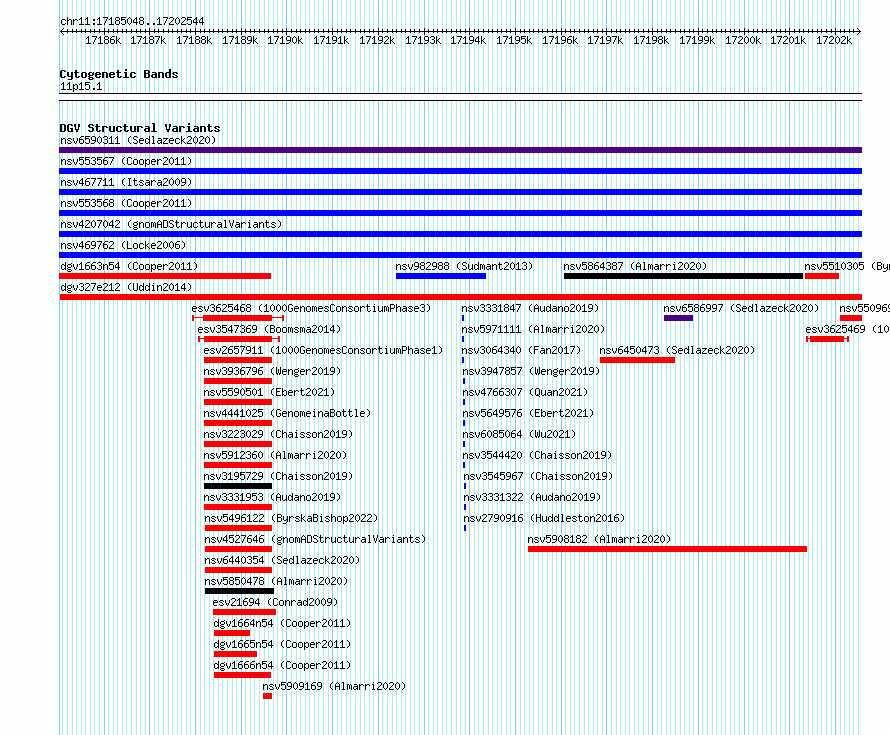The width and height of the screenshot is (890, 735).
Task: Select dgv327e212 (Uddin2014) label
Action: pyautogui.click(x=126, y=287)
